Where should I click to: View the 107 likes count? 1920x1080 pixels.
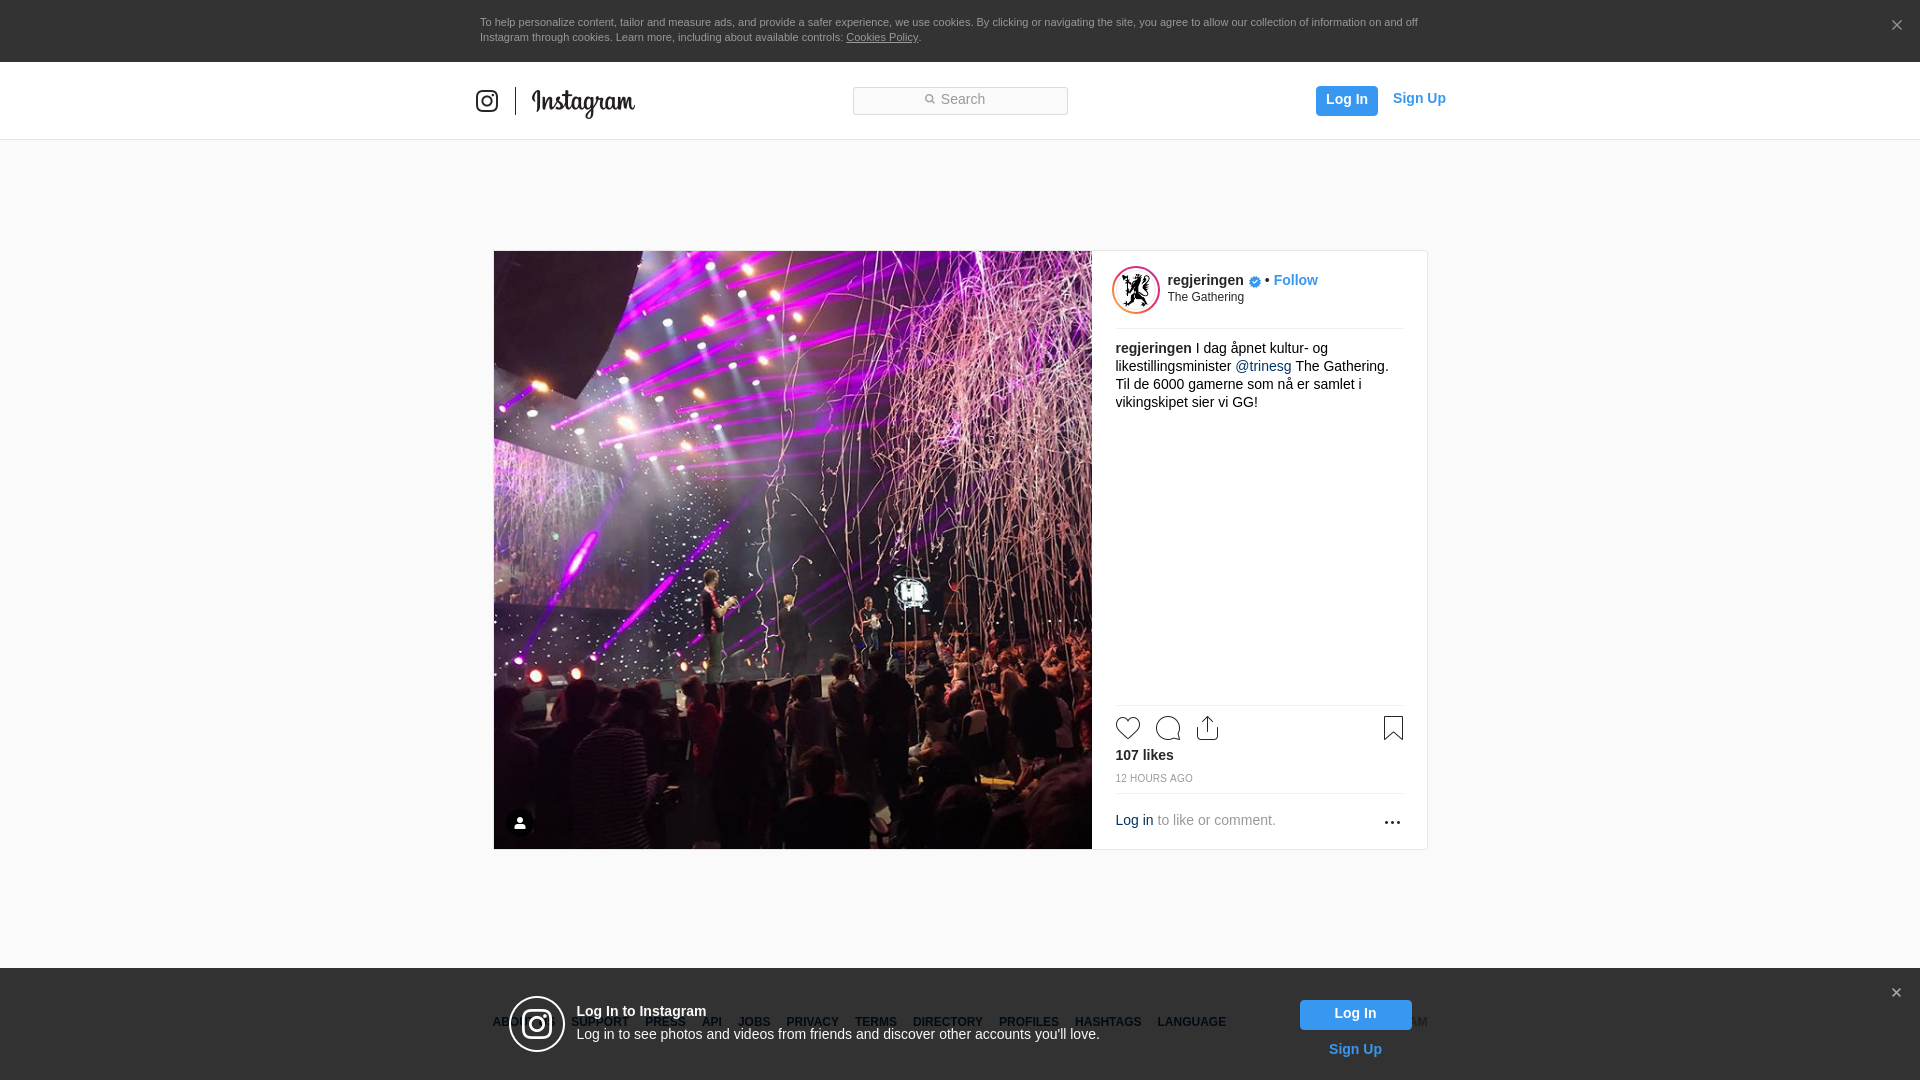(x=1144, y=755)
